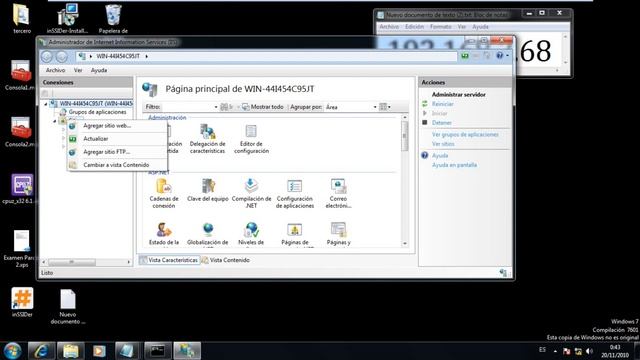640x360 pixels.
Task: Click Internet Explorer taskbar icon
Action: tap(41, 351)
